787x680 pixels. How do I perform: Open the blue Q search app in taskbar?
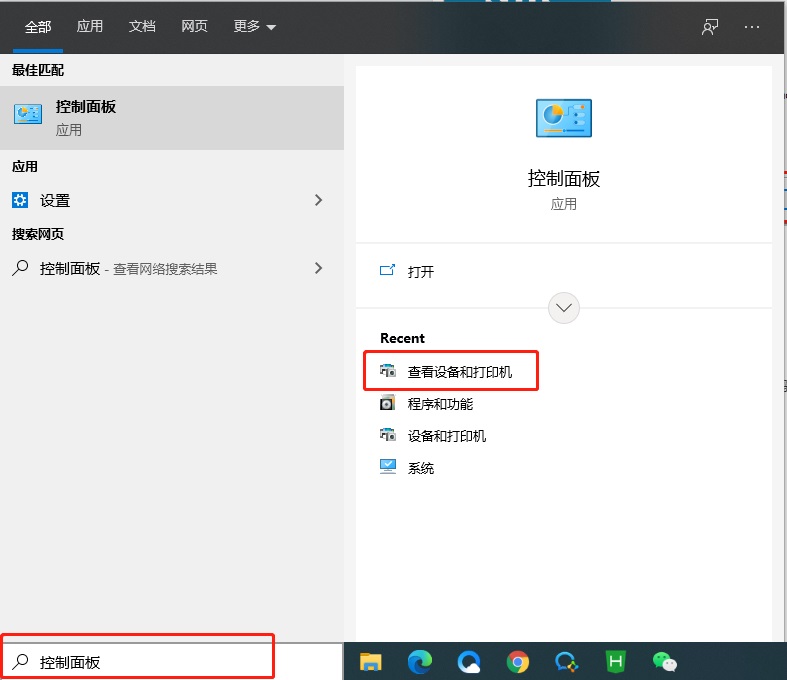click(566, 662)
